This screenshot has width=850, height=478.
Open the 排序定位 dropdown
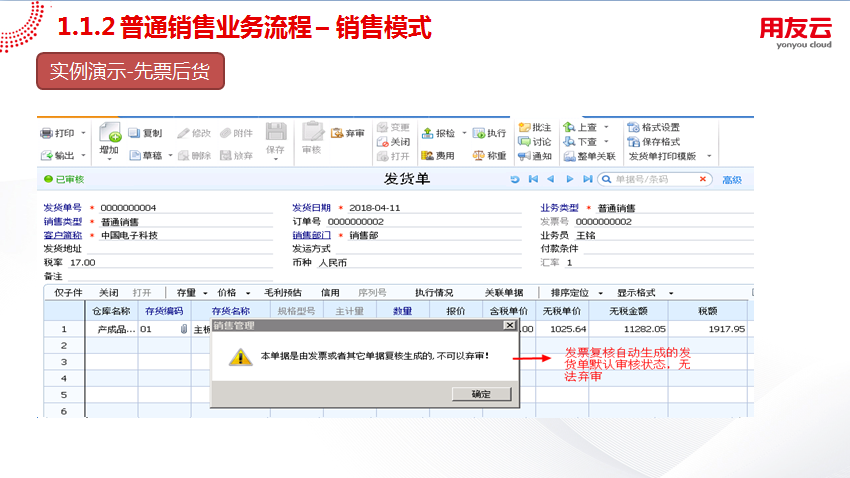(601, 293)
